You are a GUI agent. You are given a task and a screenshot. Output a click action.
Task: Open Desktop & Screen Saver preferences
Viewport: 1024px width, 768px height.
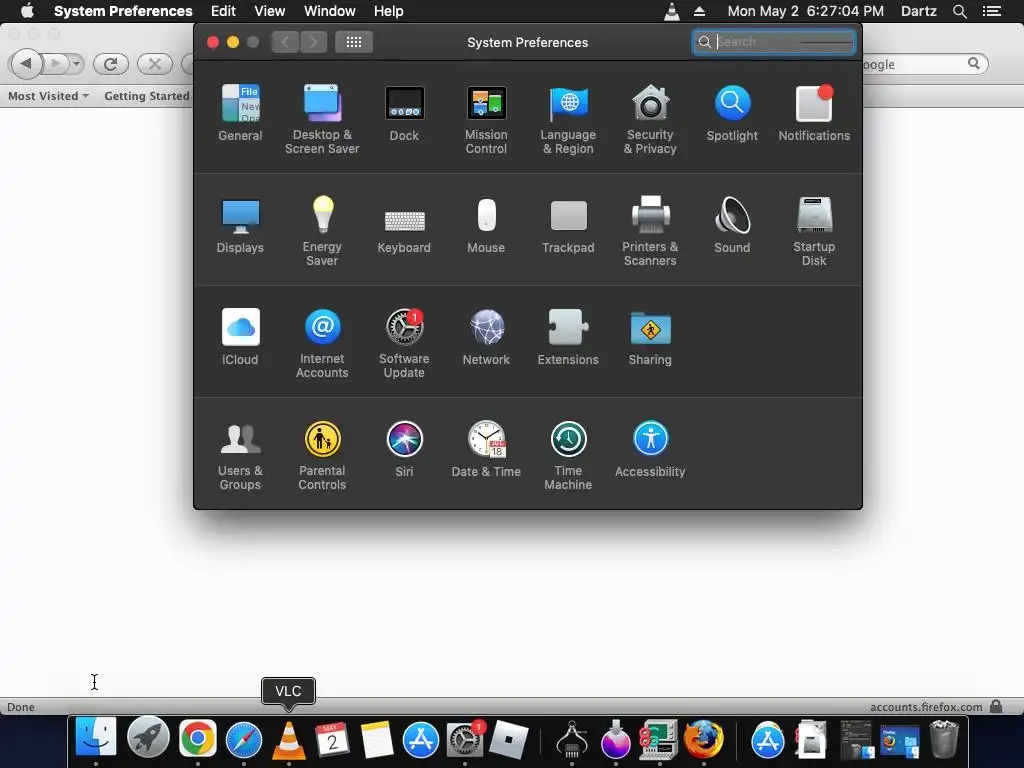click(322, 120)
